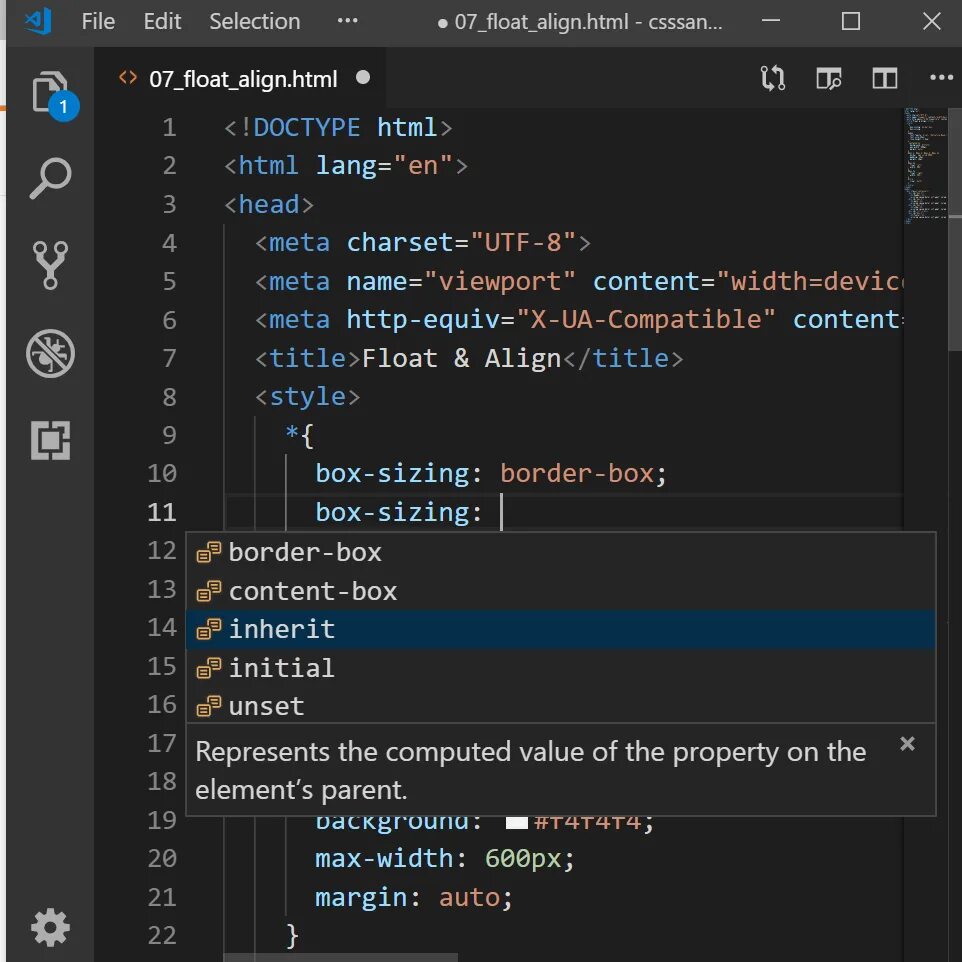Click the "viewport" string on line 5
Viewport: 962px width, 962px height.
499,282
